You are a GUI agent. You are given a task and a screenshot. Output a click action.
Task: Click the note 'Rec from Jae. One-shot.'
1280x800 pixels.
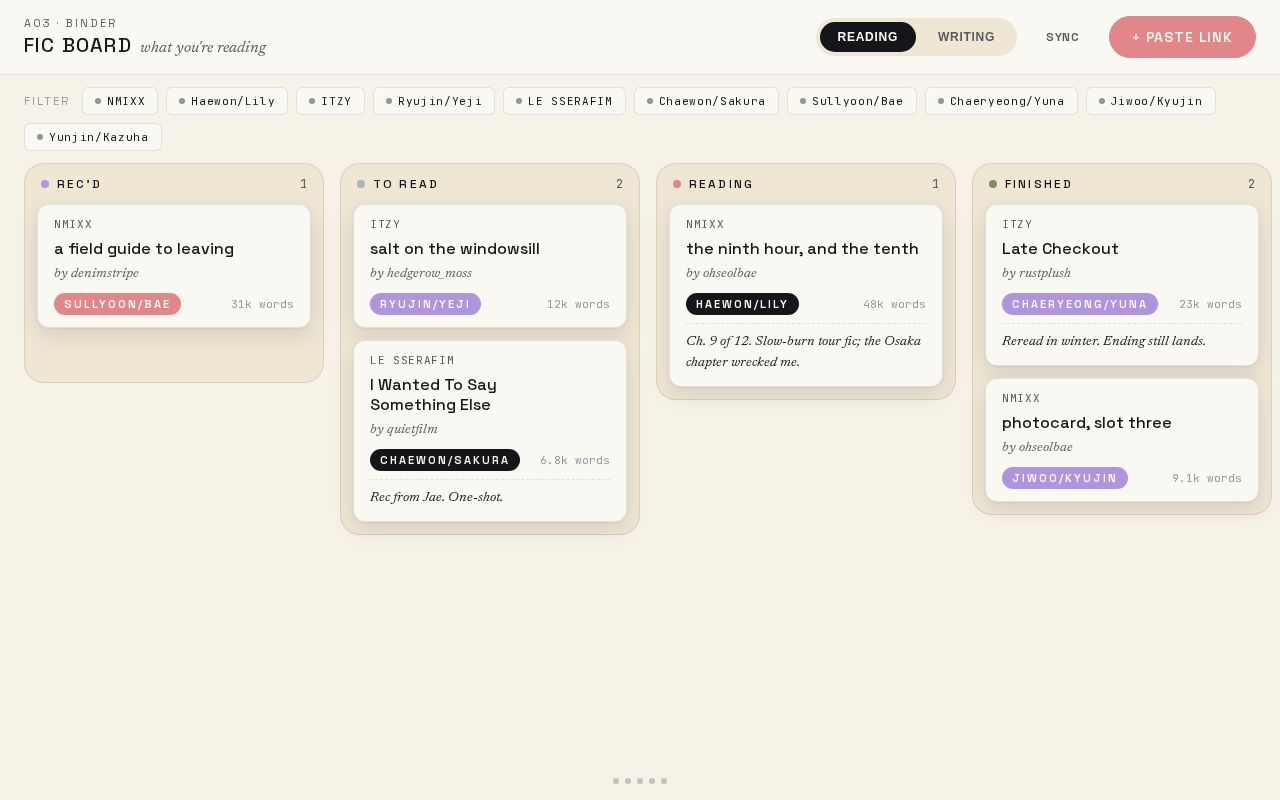[436, 497]
